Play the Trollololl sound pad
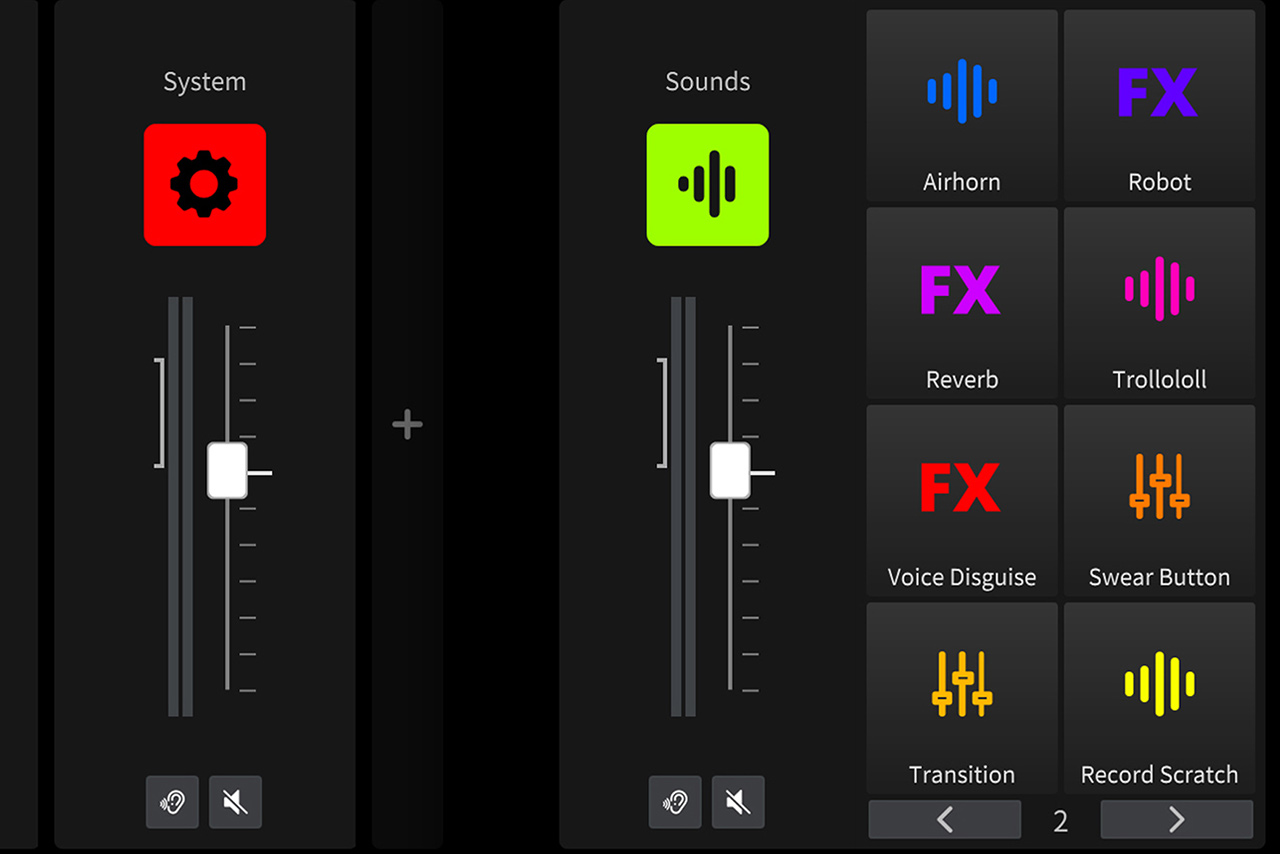The image size is (1280, 854). click(1159, 303)
